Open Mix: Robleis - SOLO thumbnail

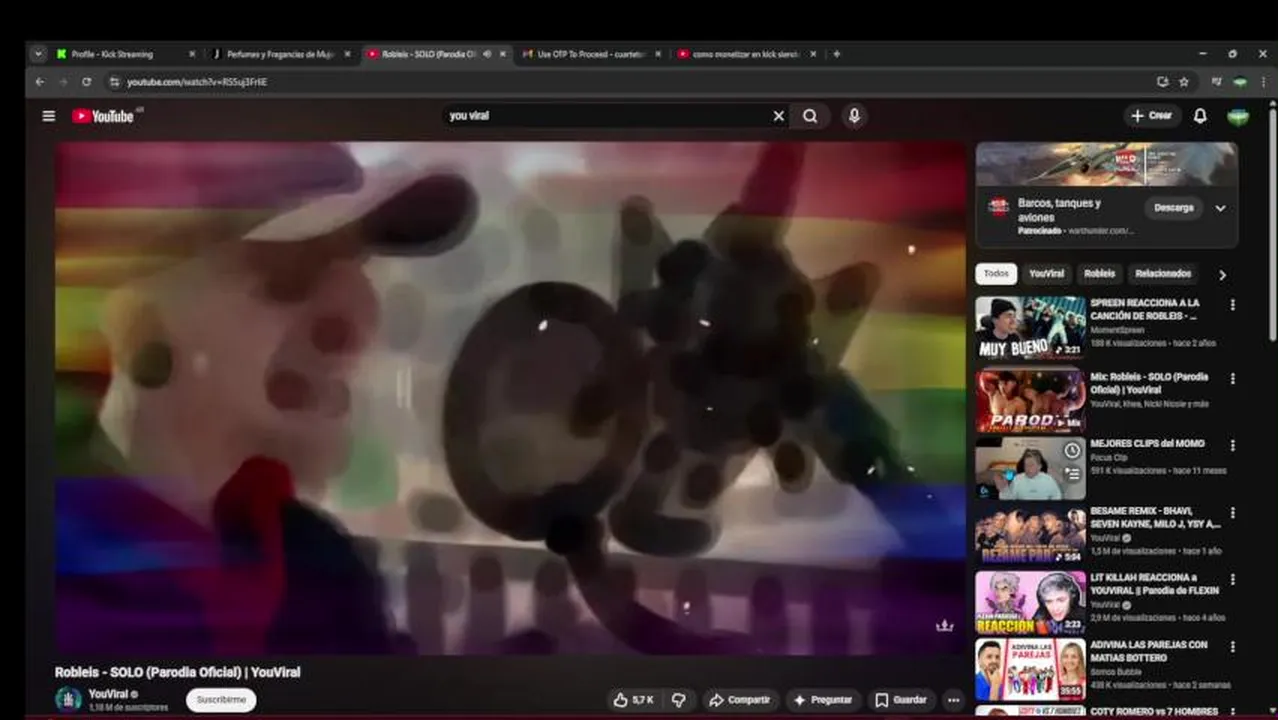click(x=1031, y=401)
